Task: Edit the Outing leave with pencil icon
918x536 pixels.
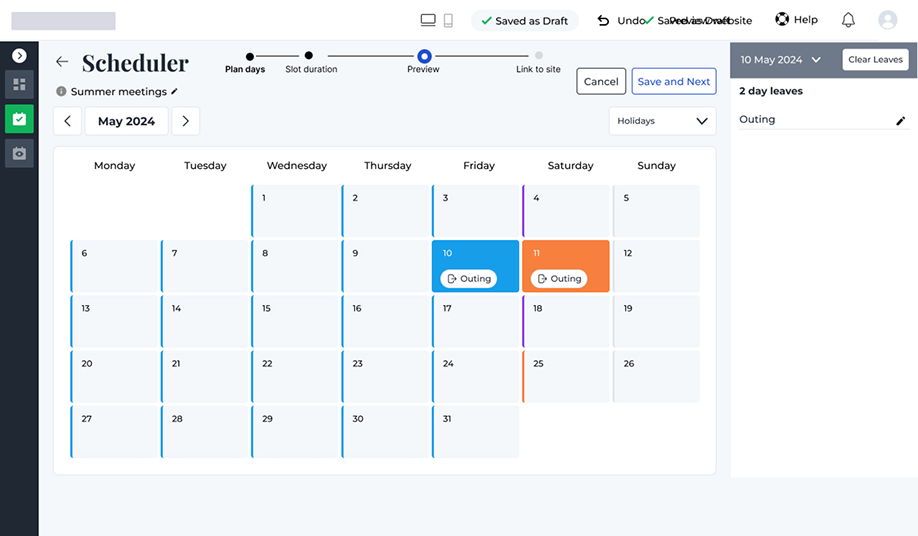Action: 900,120
